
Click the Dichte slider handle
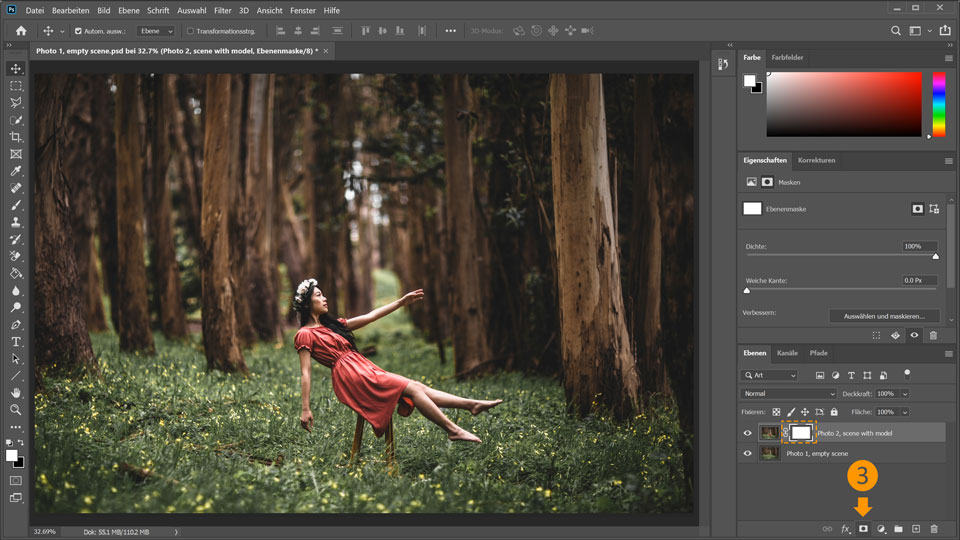(x=936, y=256)
